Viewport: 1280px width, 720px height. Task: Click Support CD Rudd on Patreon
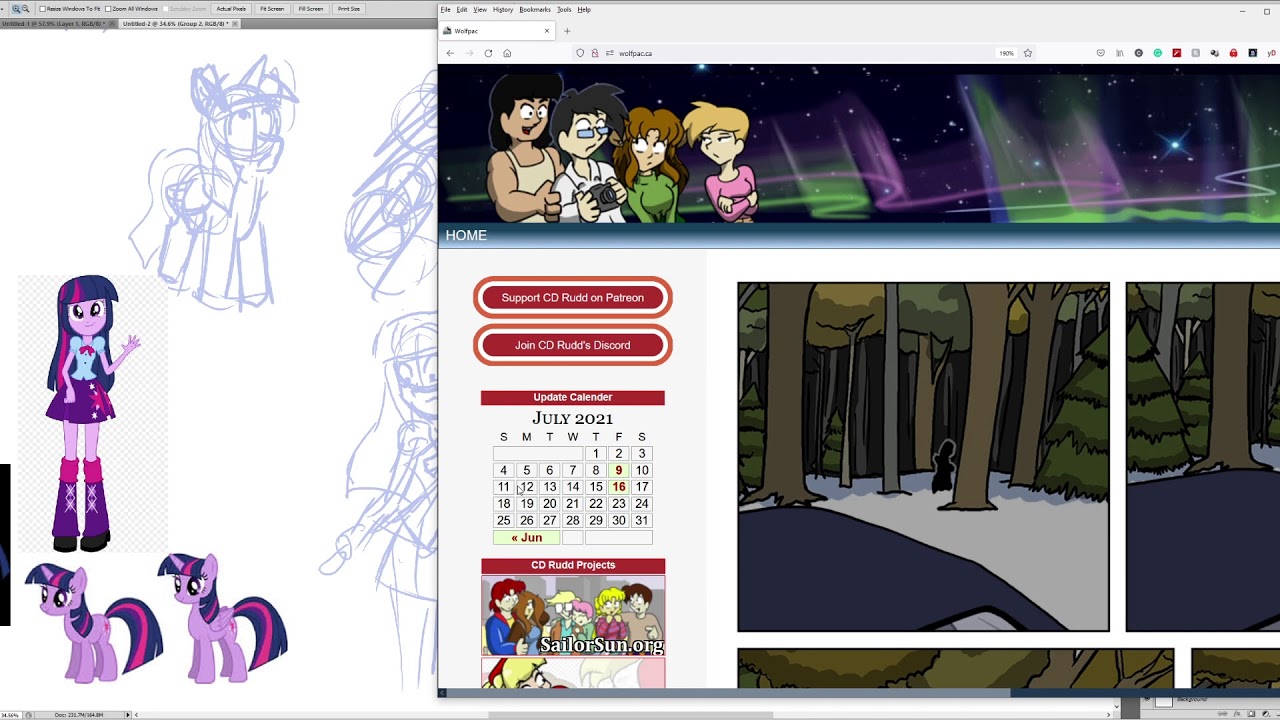point(573,297)
